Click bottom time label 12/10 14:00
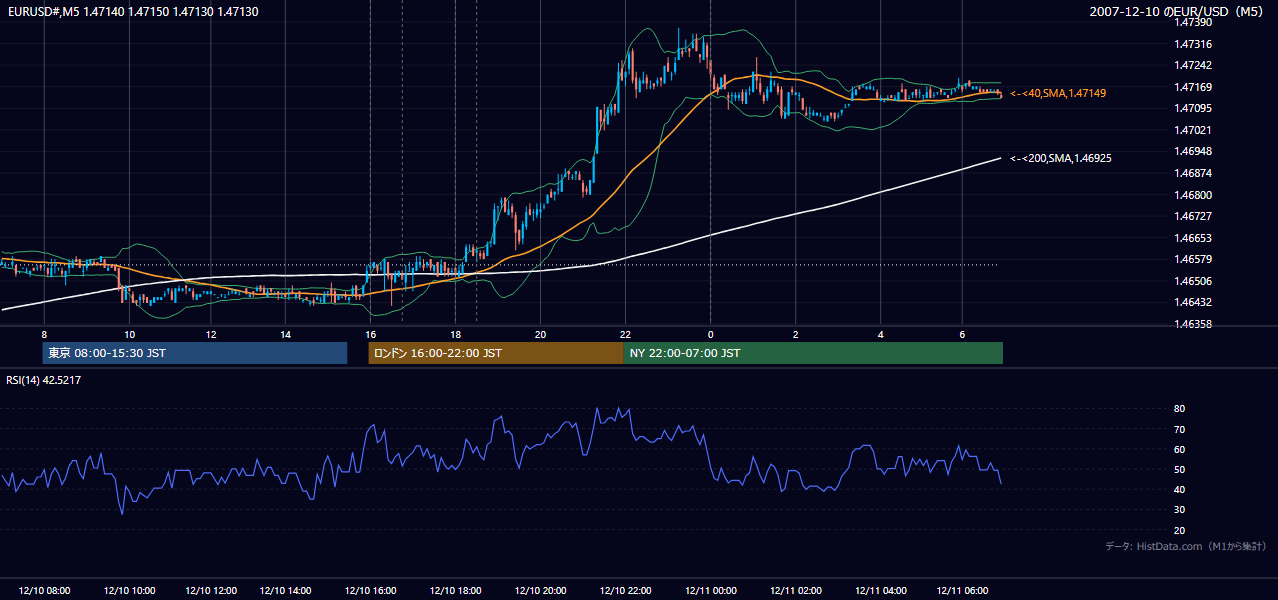This screenshot has height=600, width=1278. click(x=286, y=591)
